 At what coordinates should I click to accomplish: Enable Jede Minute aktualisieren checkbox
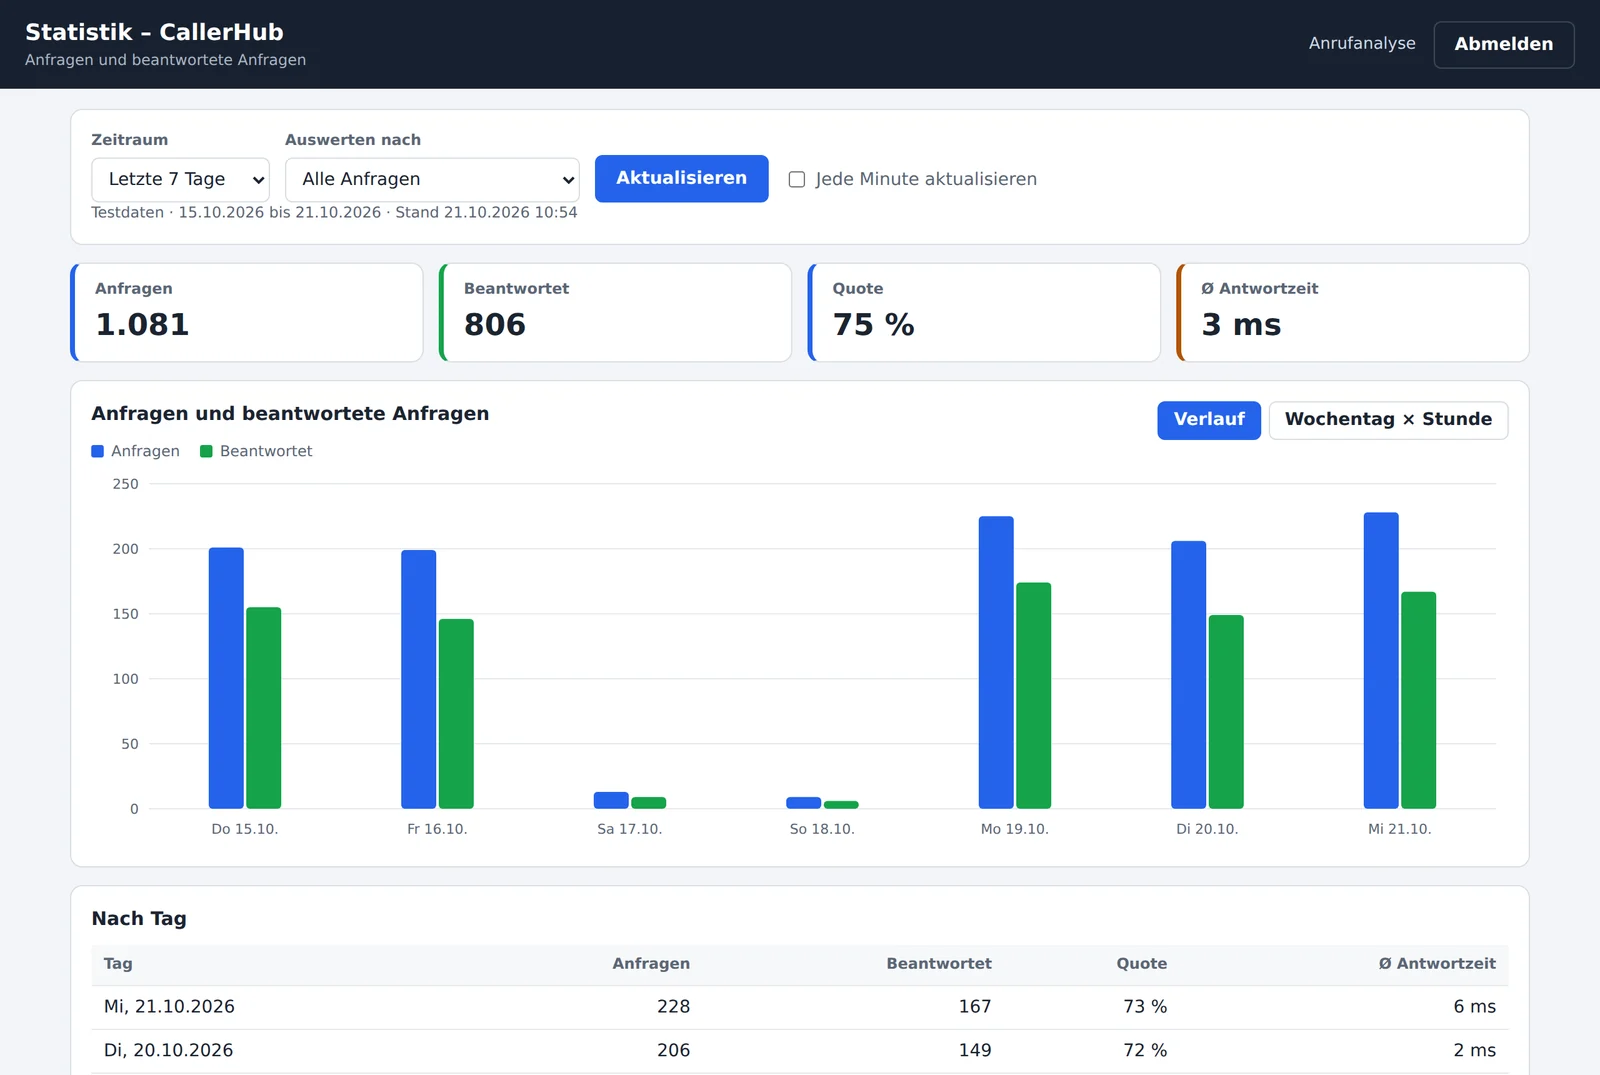pos(797,179)
